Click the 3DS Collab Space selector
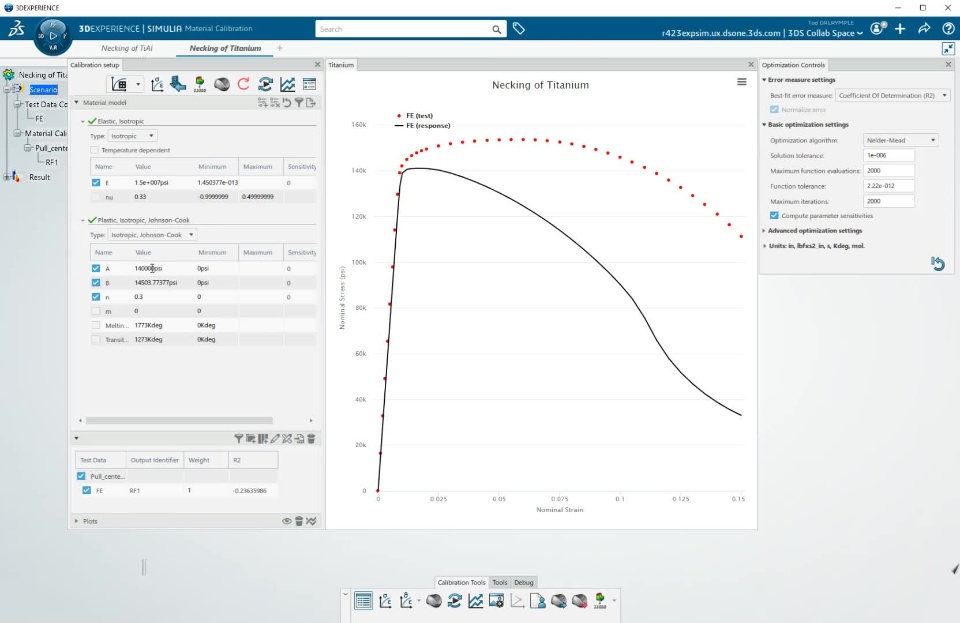 coord(825,33)
